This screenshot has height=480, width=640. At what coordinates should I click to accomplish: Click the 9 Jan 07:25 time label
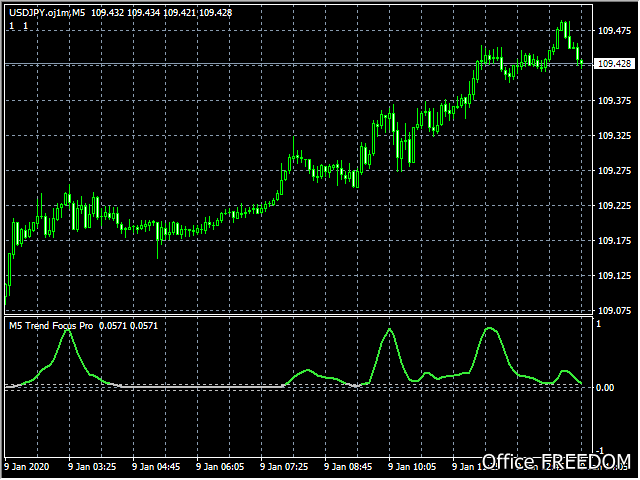(284, 467)
